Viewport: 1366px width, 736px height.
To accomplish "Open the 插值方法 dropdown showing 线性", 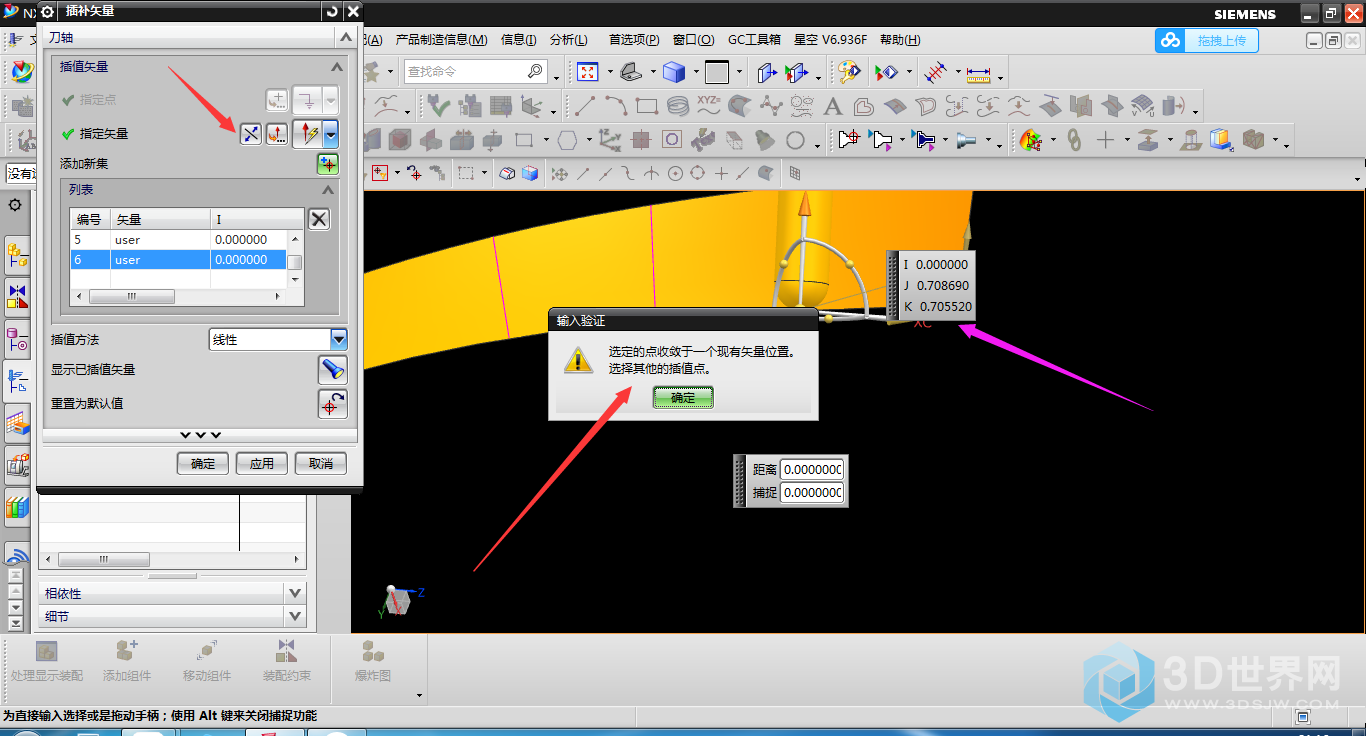I will point(339,340).
